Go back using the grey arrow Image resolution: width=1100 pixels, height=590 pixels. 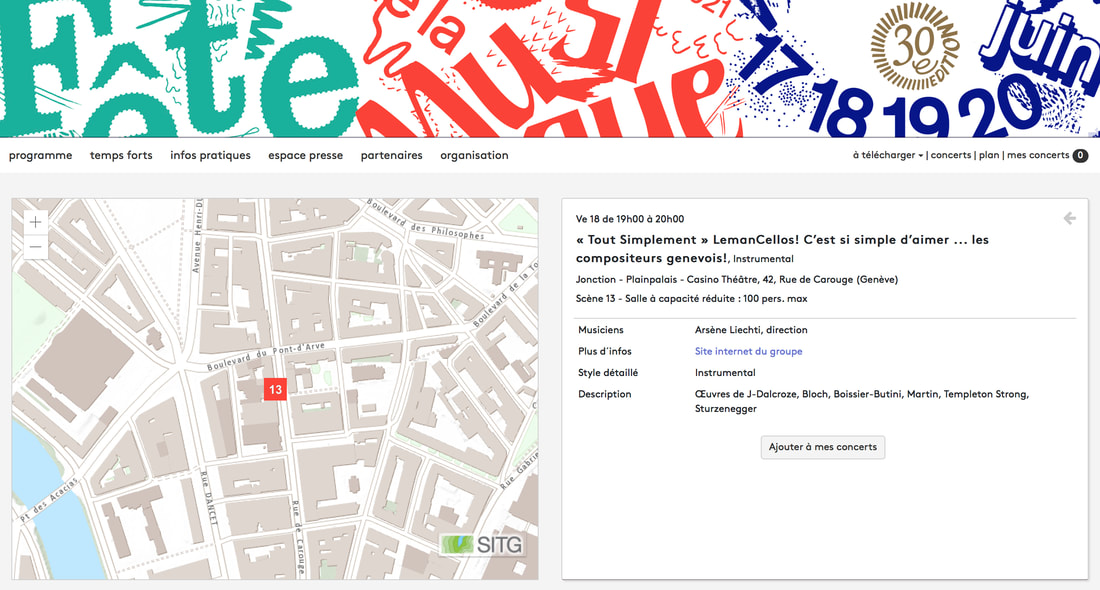(x=1069, y=218)
